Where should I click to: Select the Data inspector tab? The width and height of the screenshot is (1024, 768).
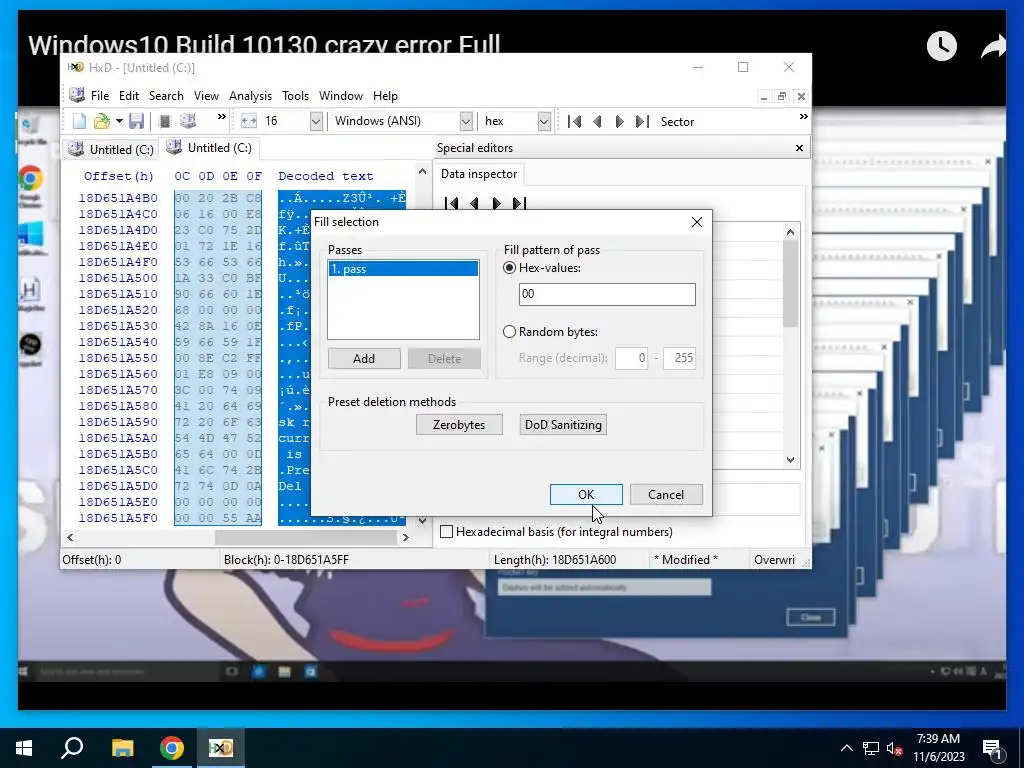pos(479,174)
